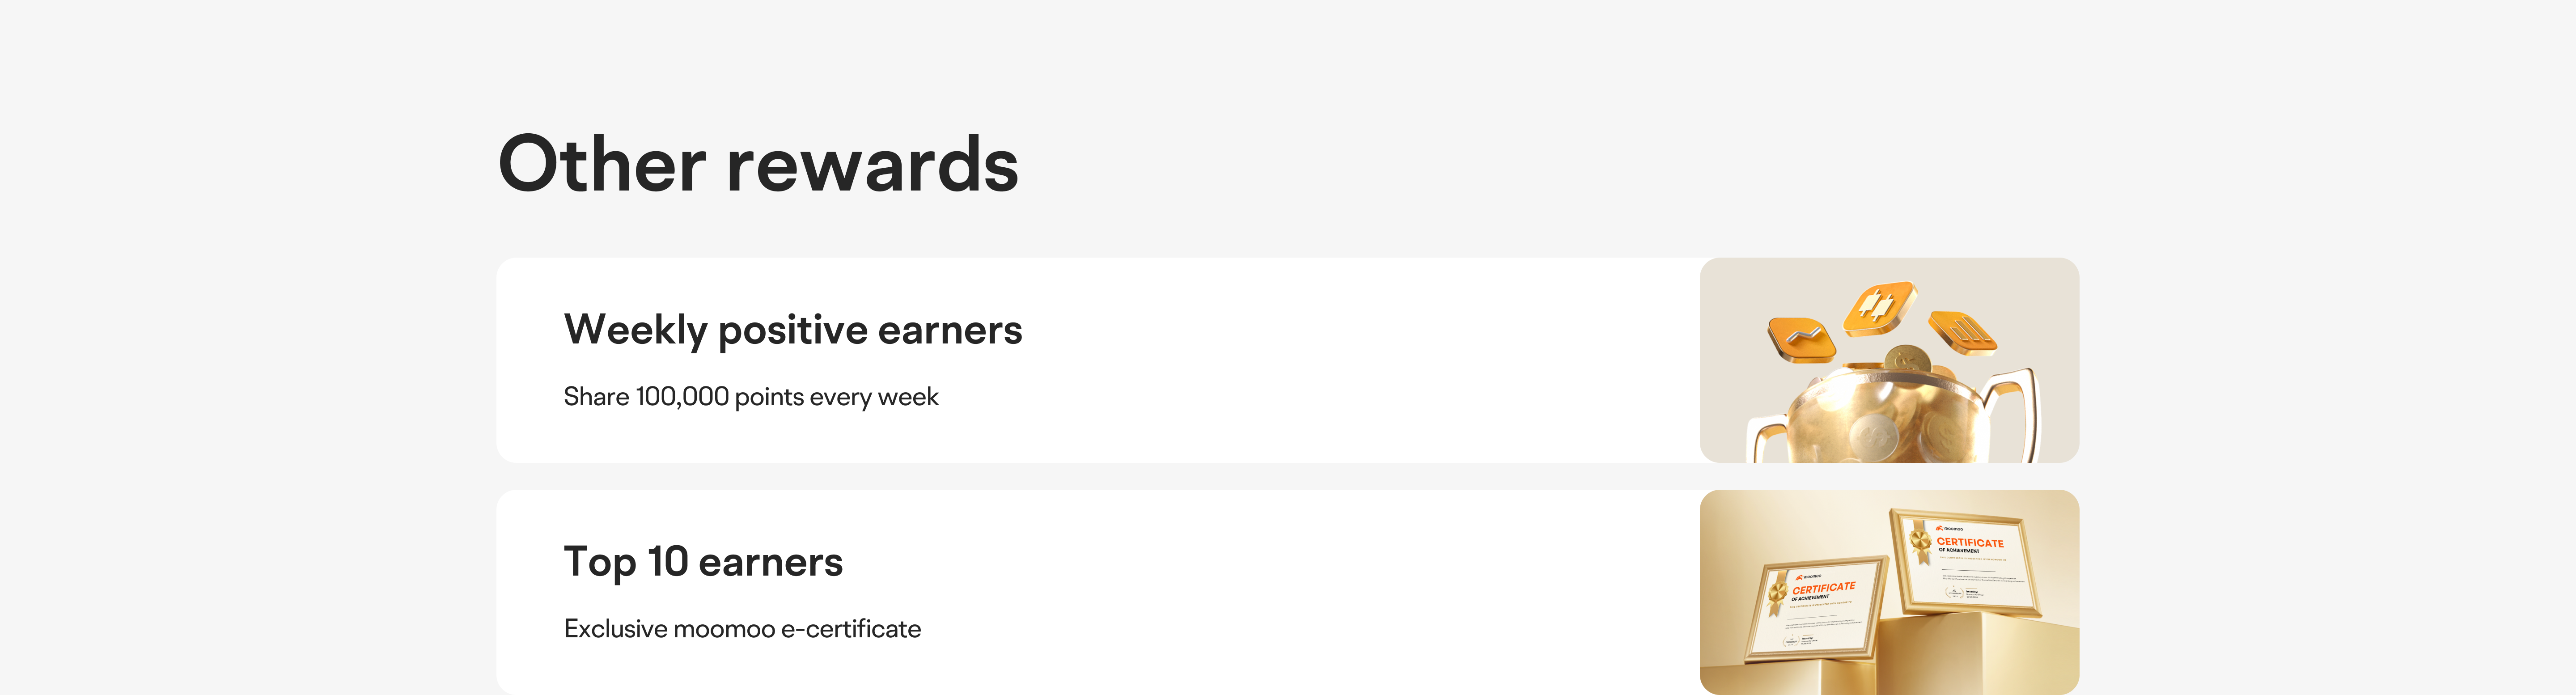
Task: Click the moomoo logo on the right certificate
Action: (x=1949, y=528)
